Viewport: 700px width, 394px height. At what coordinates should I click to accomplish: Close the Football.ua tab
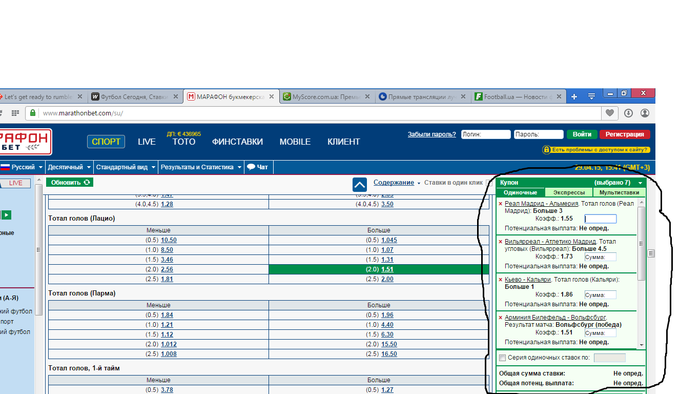[x=558, y=96]
